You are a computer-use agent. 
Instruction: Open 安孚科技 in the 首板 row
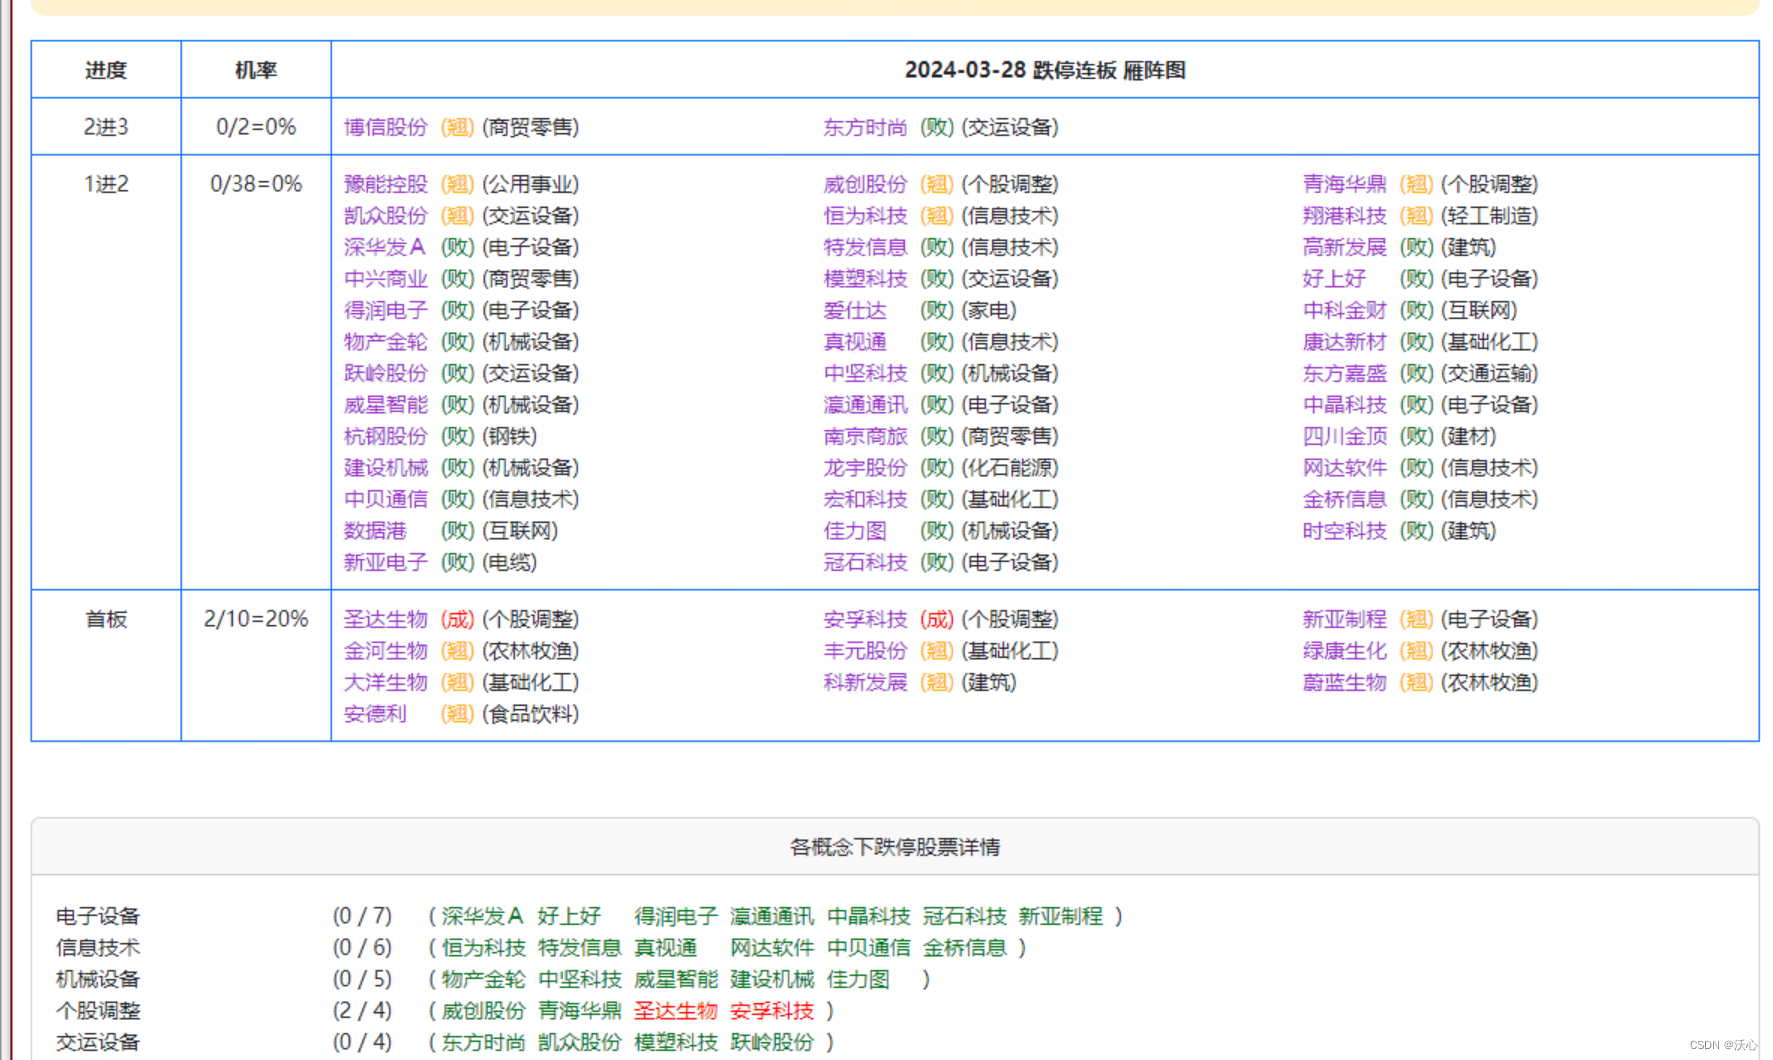865,619
